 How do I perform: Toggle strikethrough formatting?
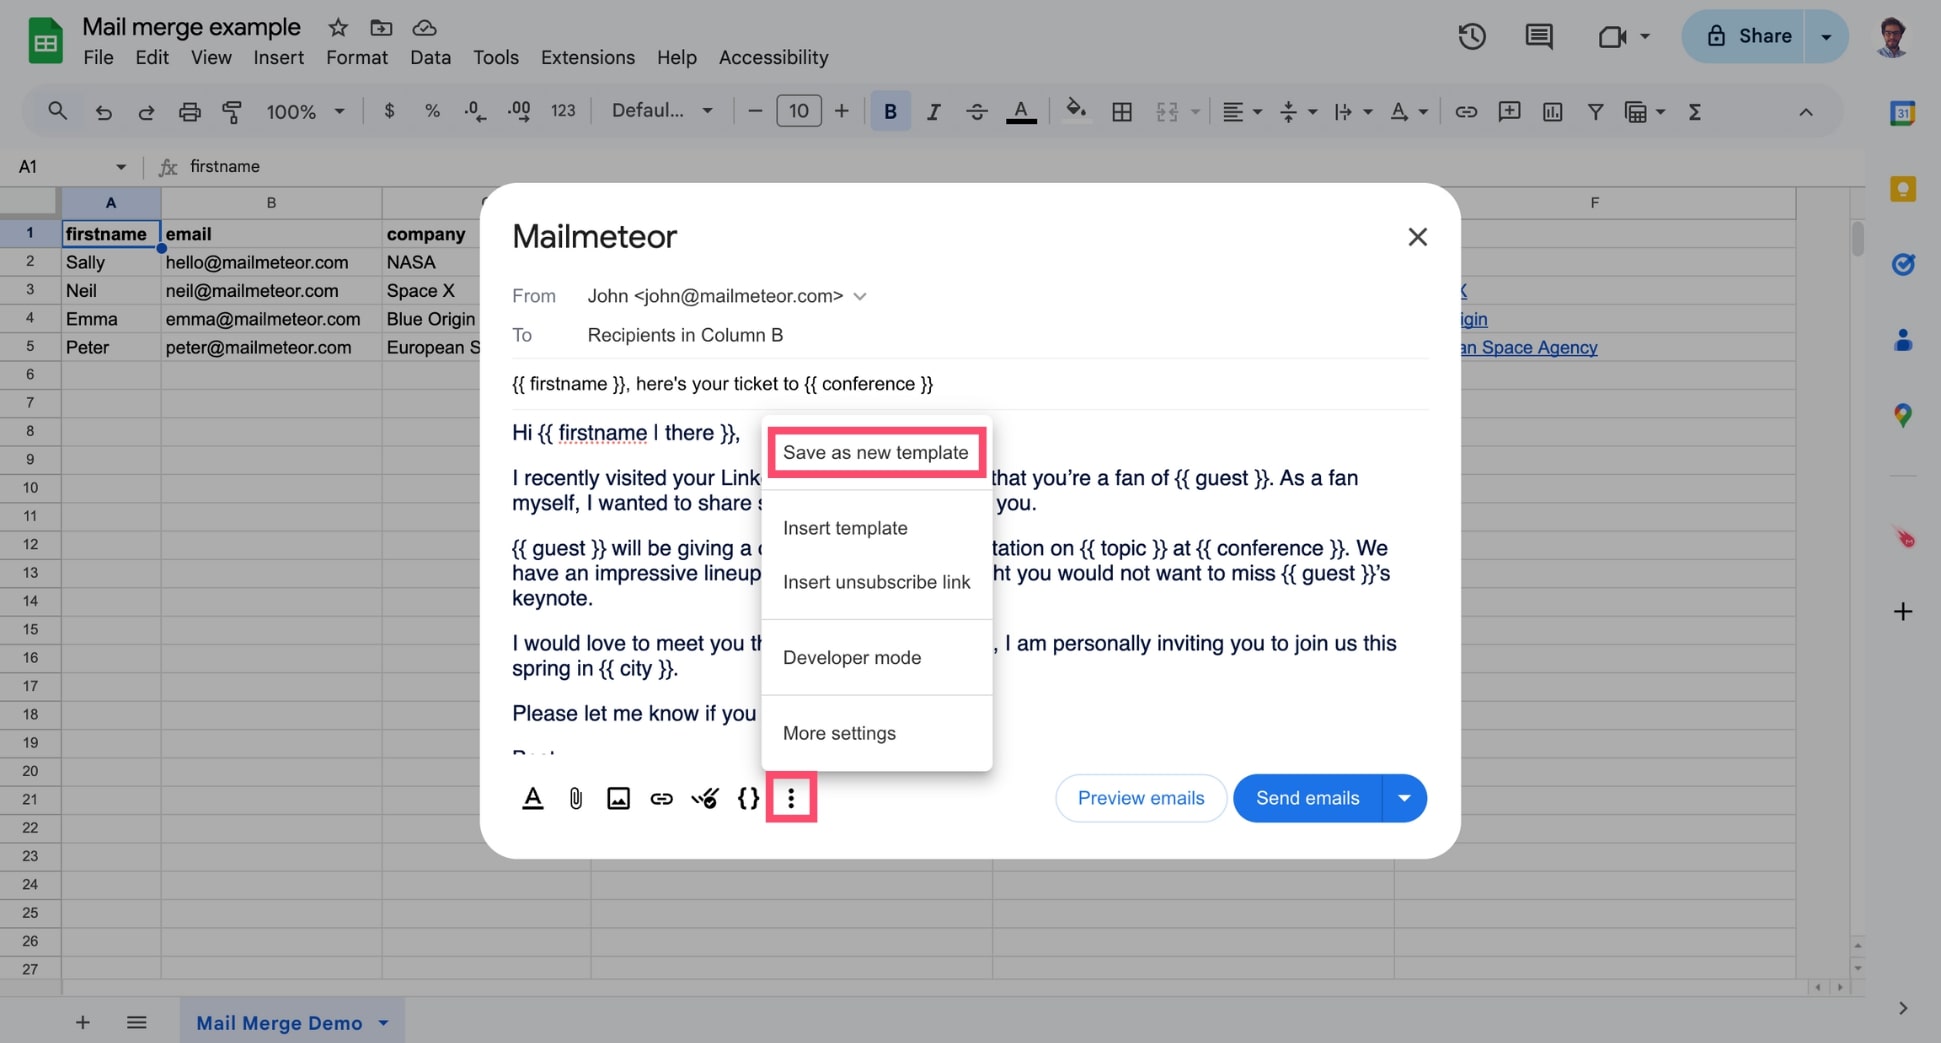click(x=976, y=112)
